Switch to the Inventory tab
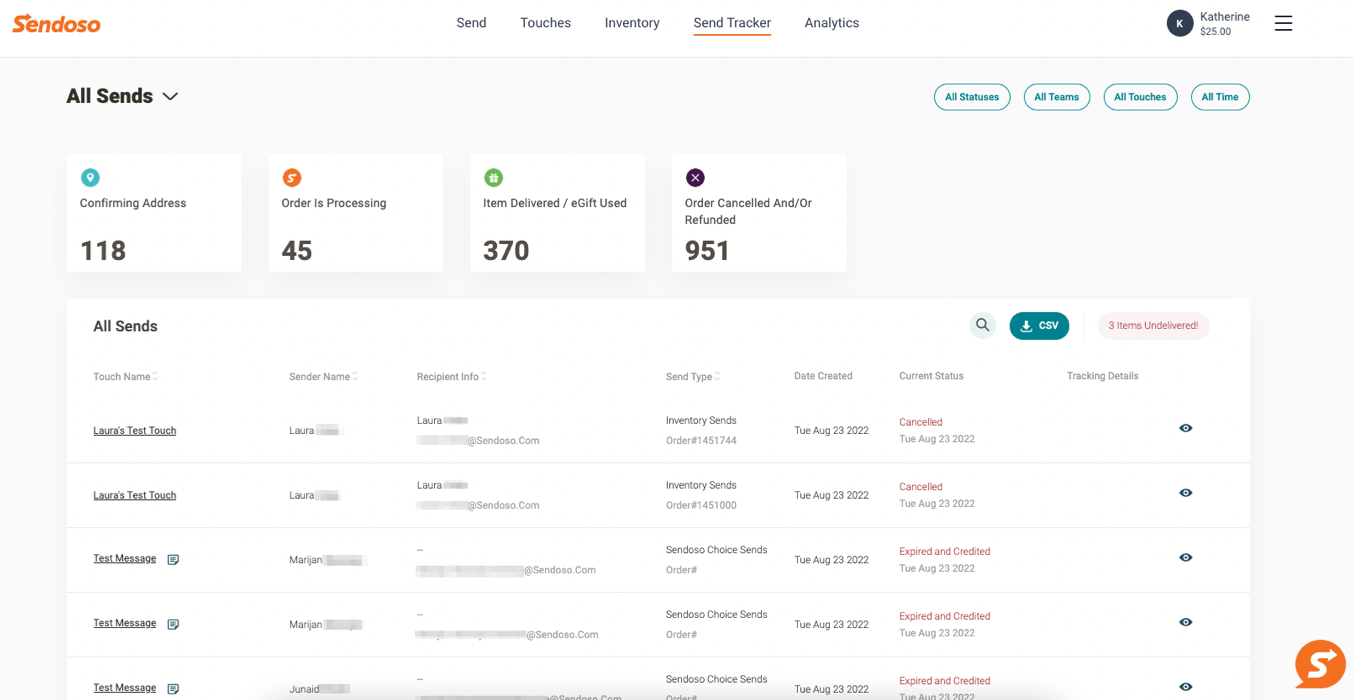Viewport: 1354px width, 700px height. coord(632,23)
